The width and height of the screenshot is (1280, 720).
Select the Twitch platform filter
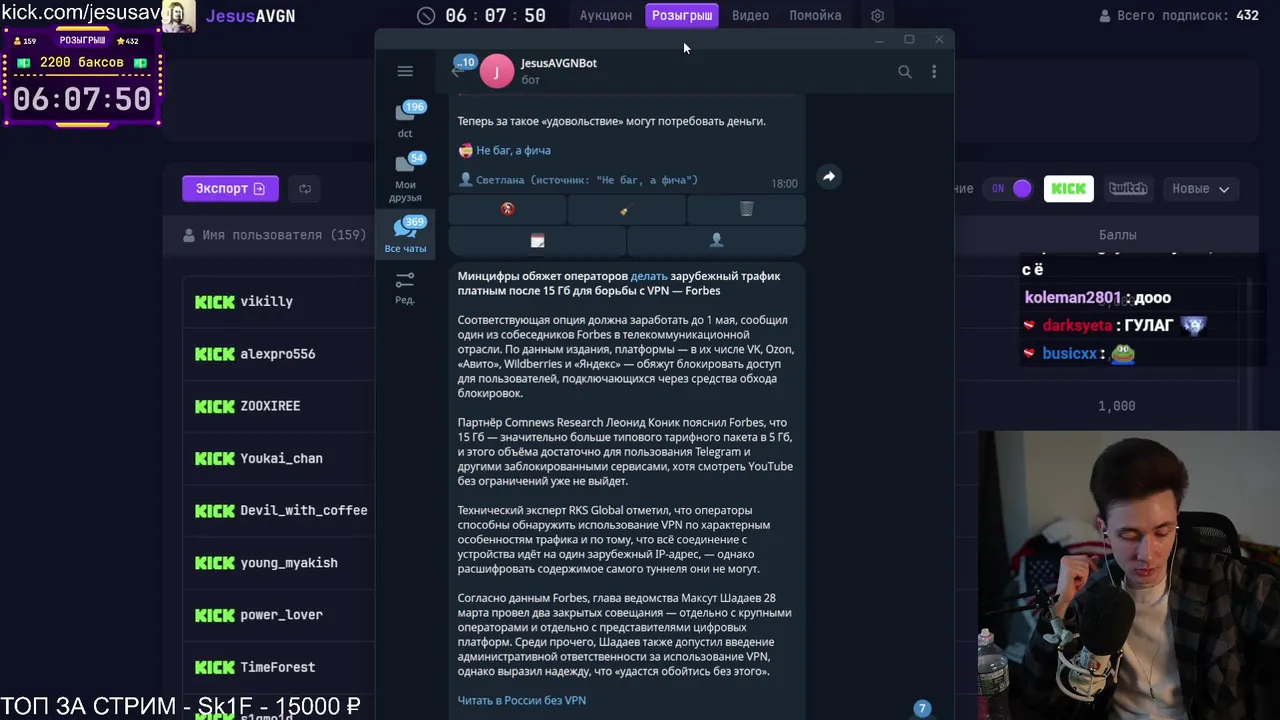pos(1128,188)
